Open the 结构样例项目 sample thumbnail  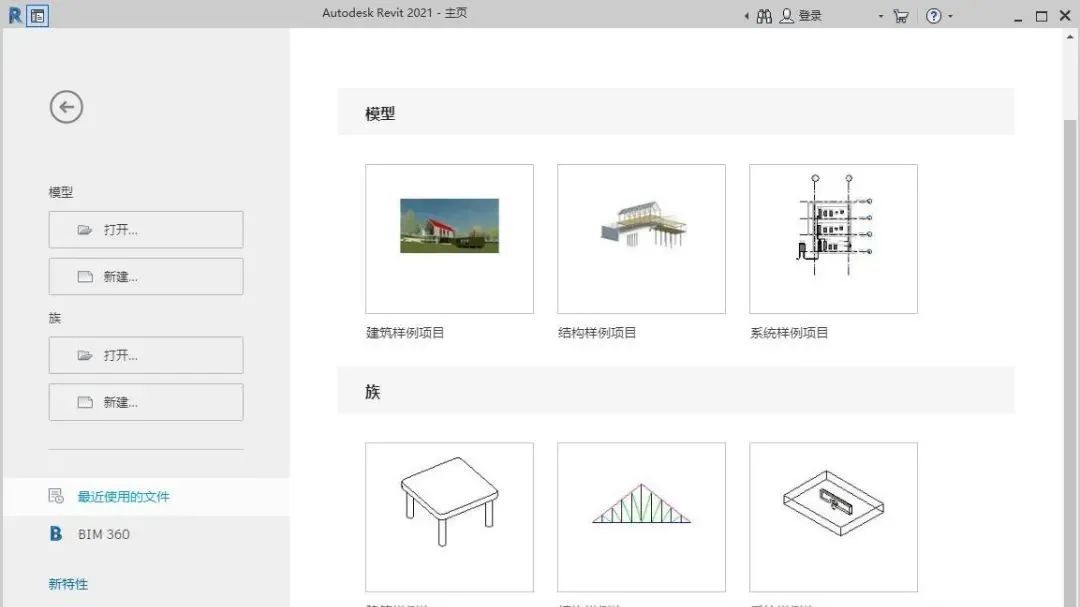tap(640, 238)
